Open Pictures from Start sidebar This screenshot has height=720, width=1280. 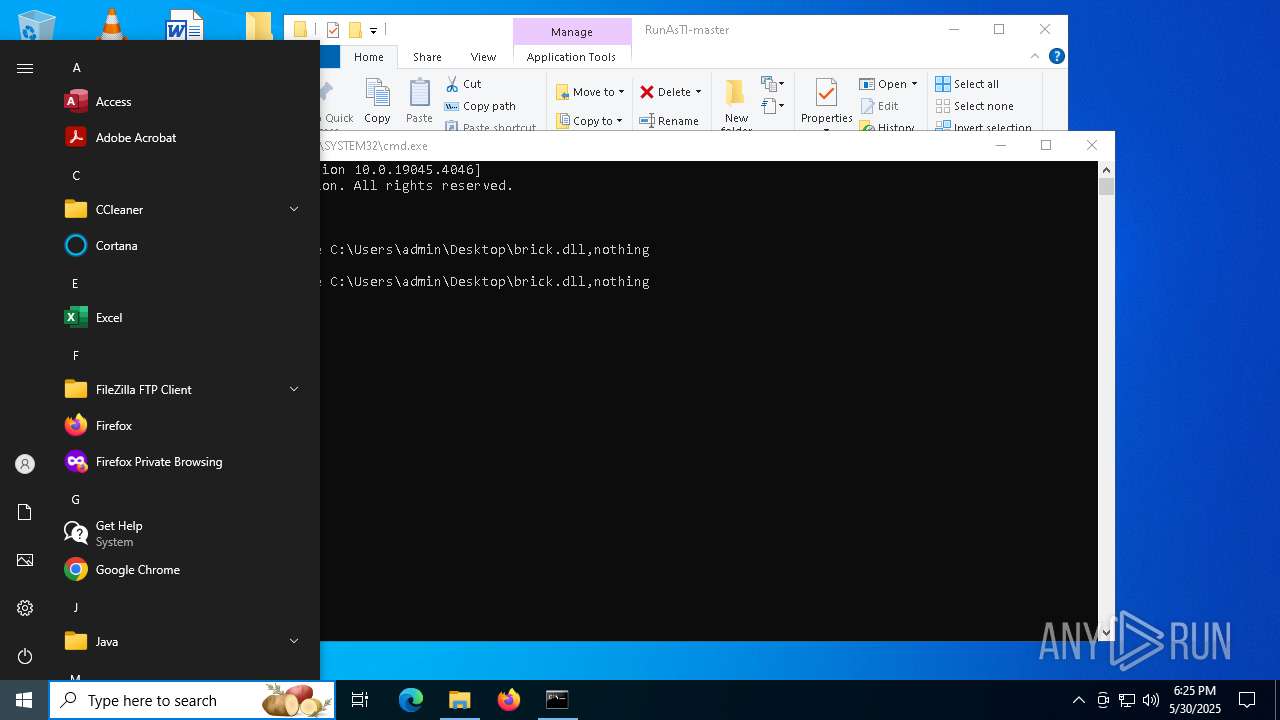[x=25, y=560]
